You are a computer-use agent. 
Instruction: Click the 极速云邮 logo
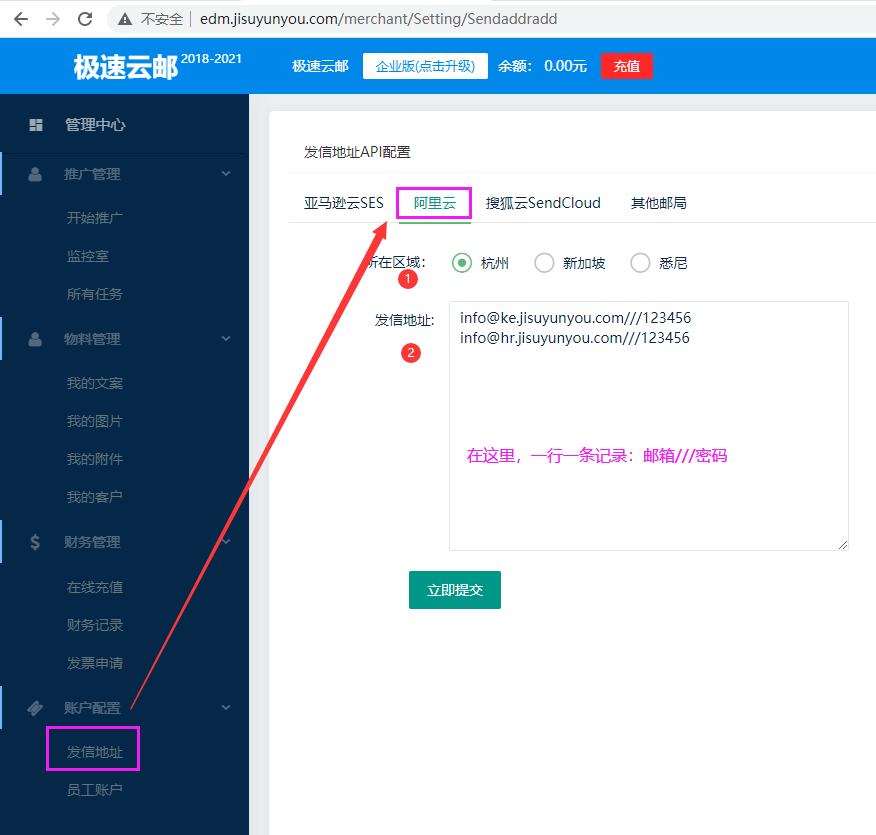click(x=126, y=67)
